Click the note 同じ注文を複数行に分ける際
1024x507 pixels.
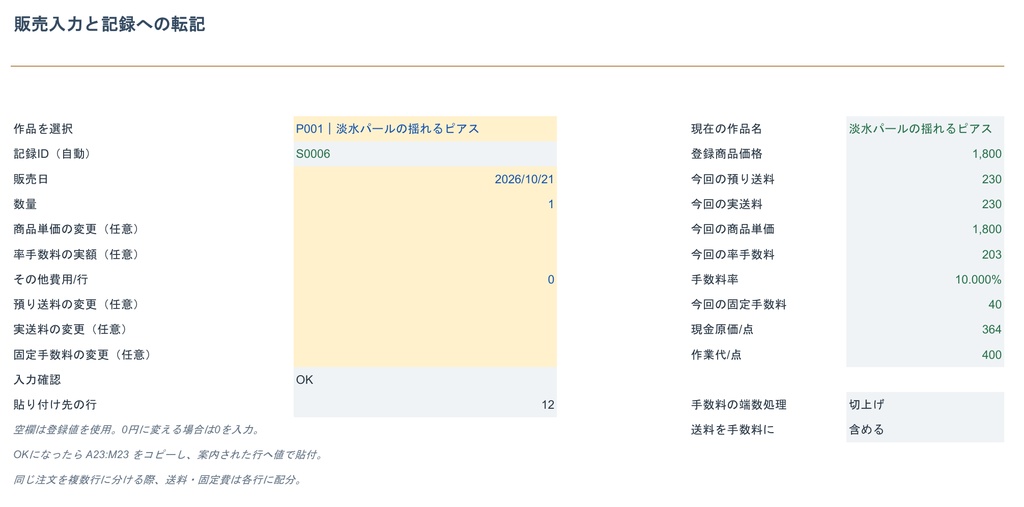[x=157, y=480]
